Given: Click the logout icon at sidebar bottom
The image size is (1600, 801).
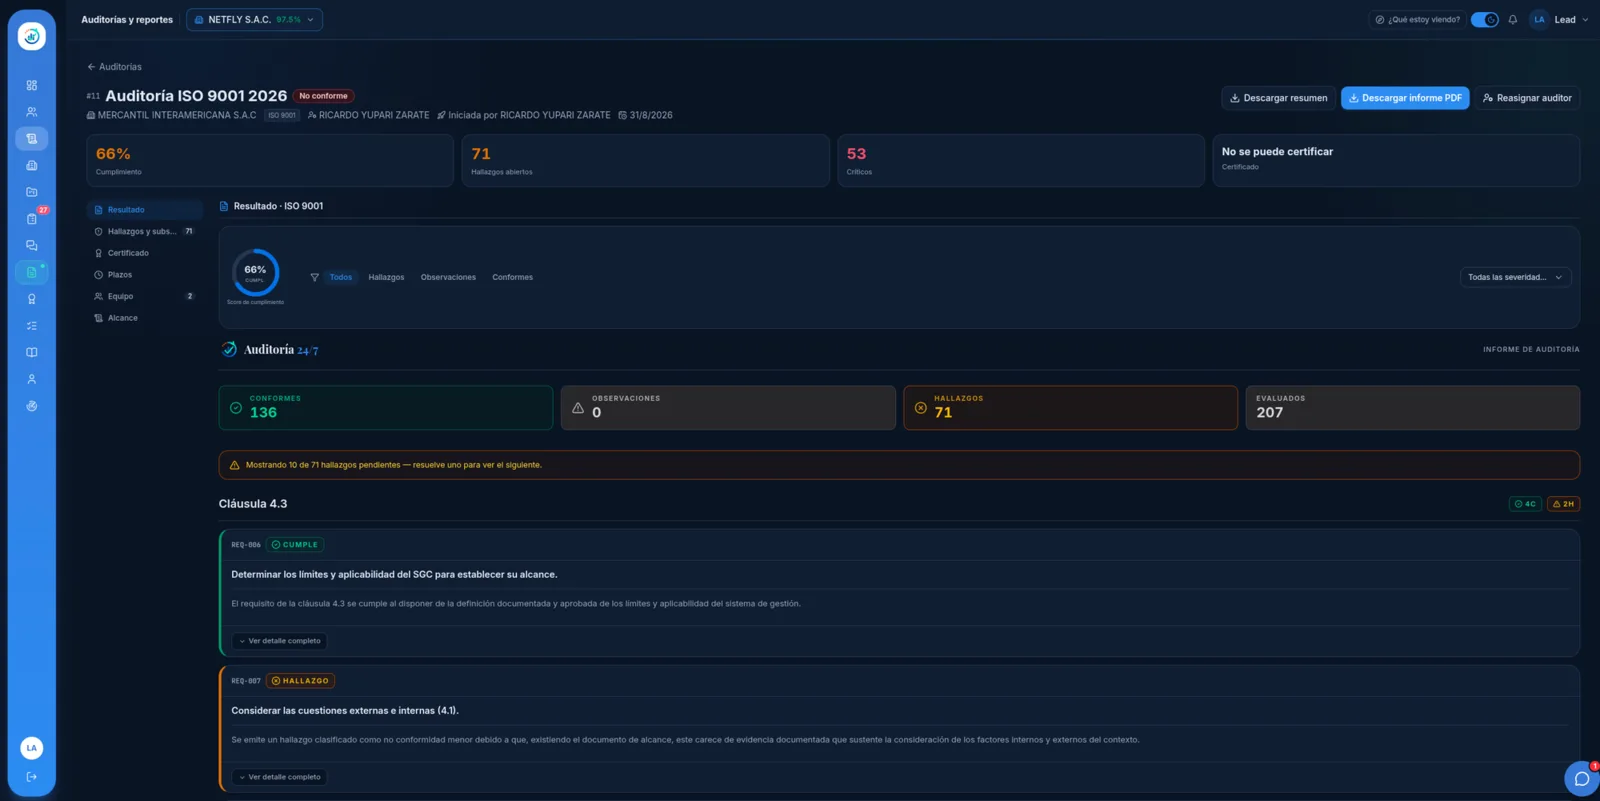Looking at the screenshot, I should click(x=32, y=777).
